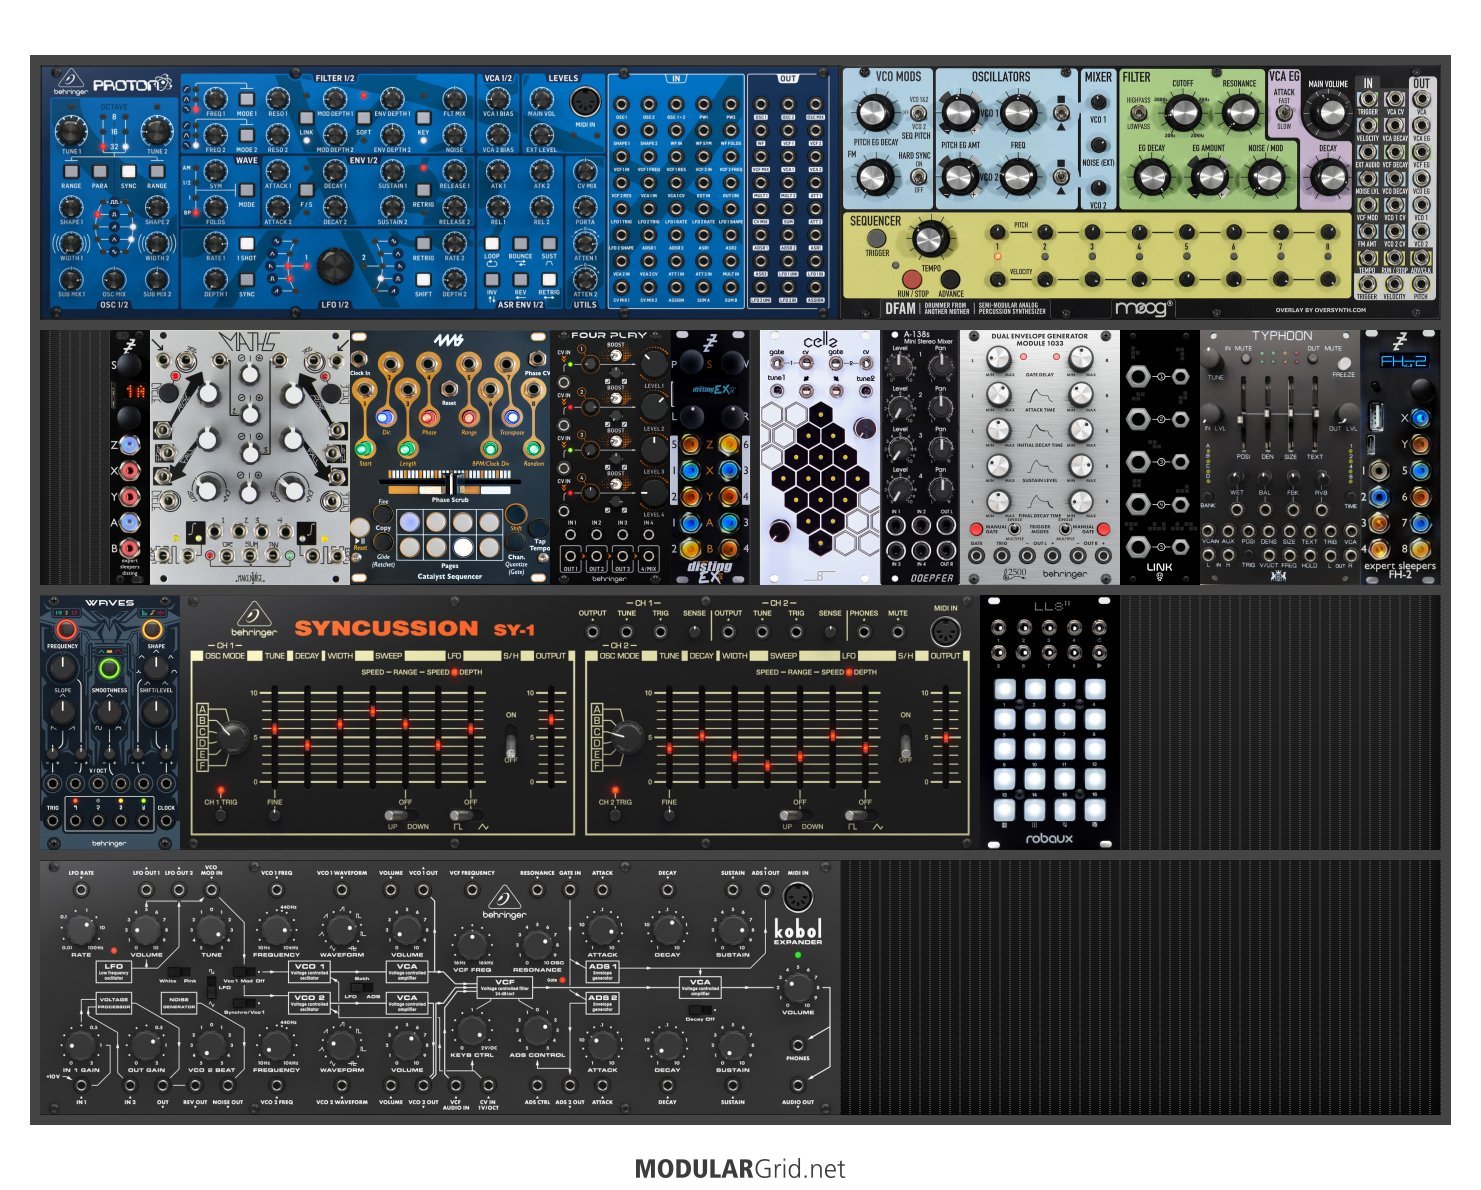Click the Syncussion MUTE jack

(897, 632)
